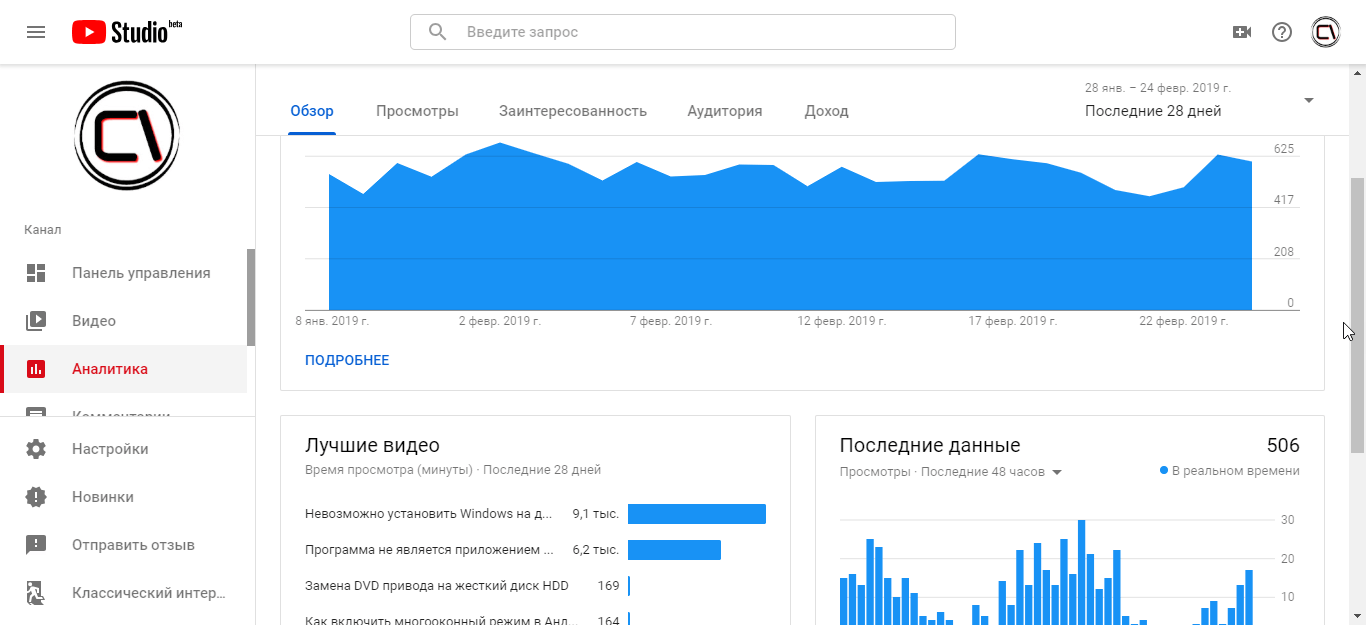This screenshot has width=1366, height=625.
Task: Open the help question mark icon
Action: pyautogui.click(x=1282, y=32)
